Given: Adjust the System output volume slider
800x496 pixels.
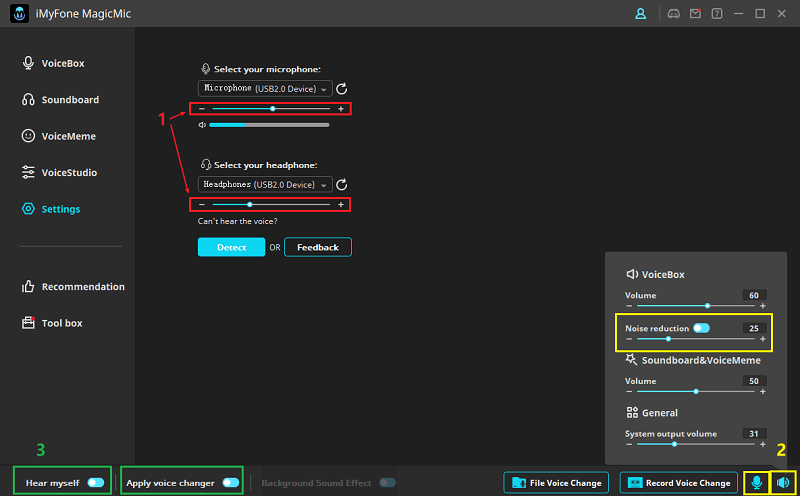Looking at the screenshot, I should click(x=696, y=444).
